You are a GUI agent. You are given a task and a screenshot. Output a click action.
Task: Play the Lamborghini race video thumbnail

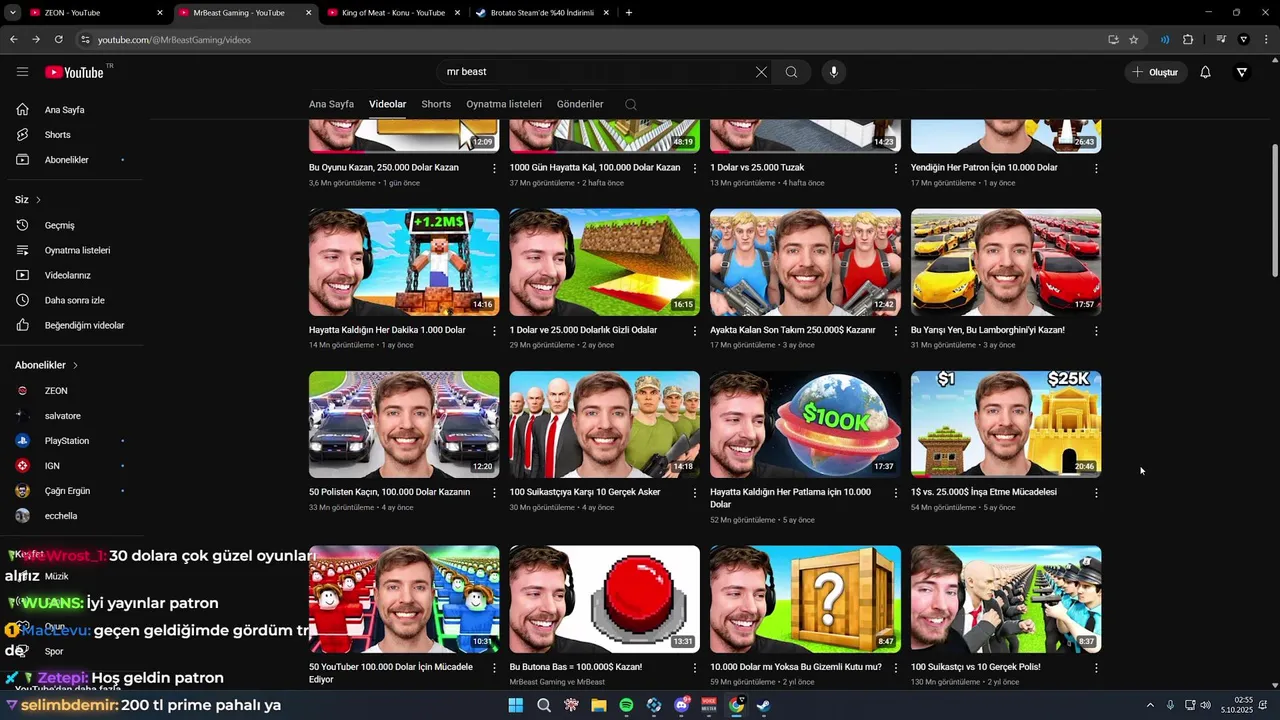click(1006, 262)
